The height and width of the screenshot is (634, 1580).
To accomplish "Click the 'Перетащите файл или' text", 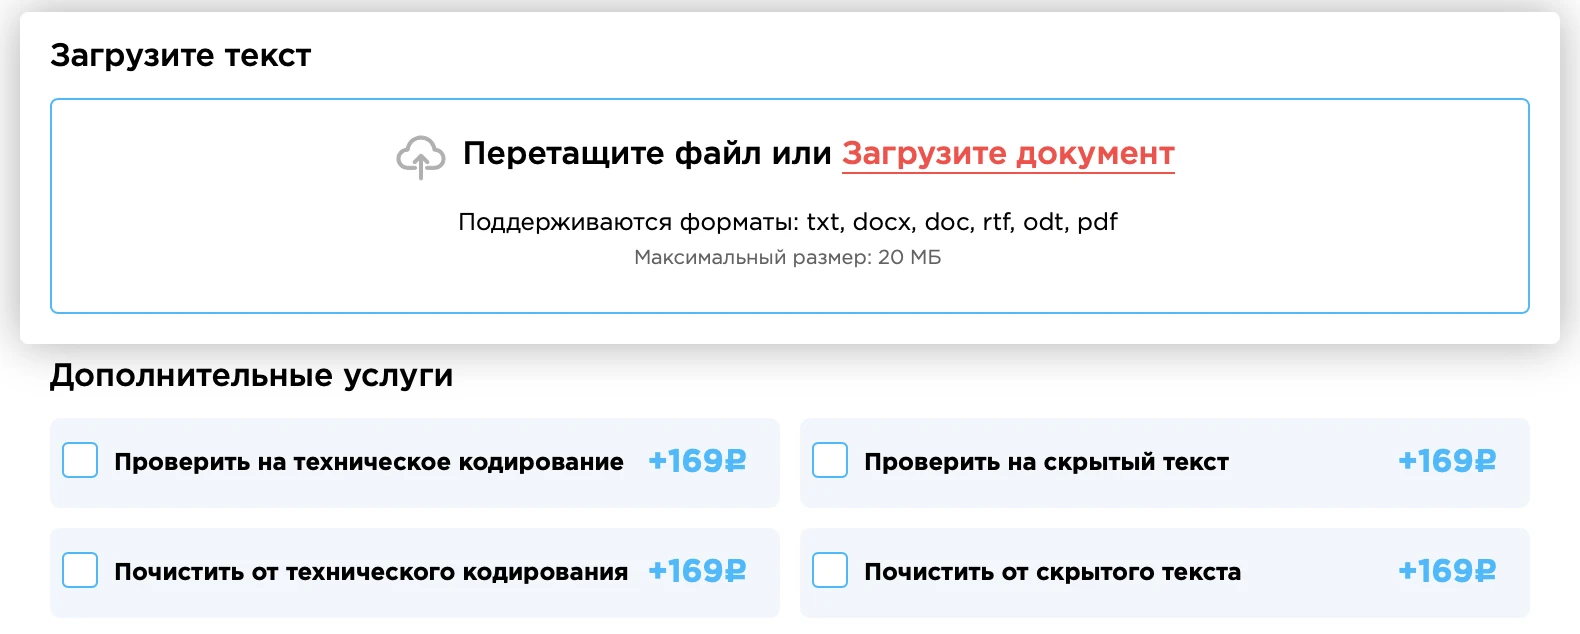I will [x=647, y=154].
